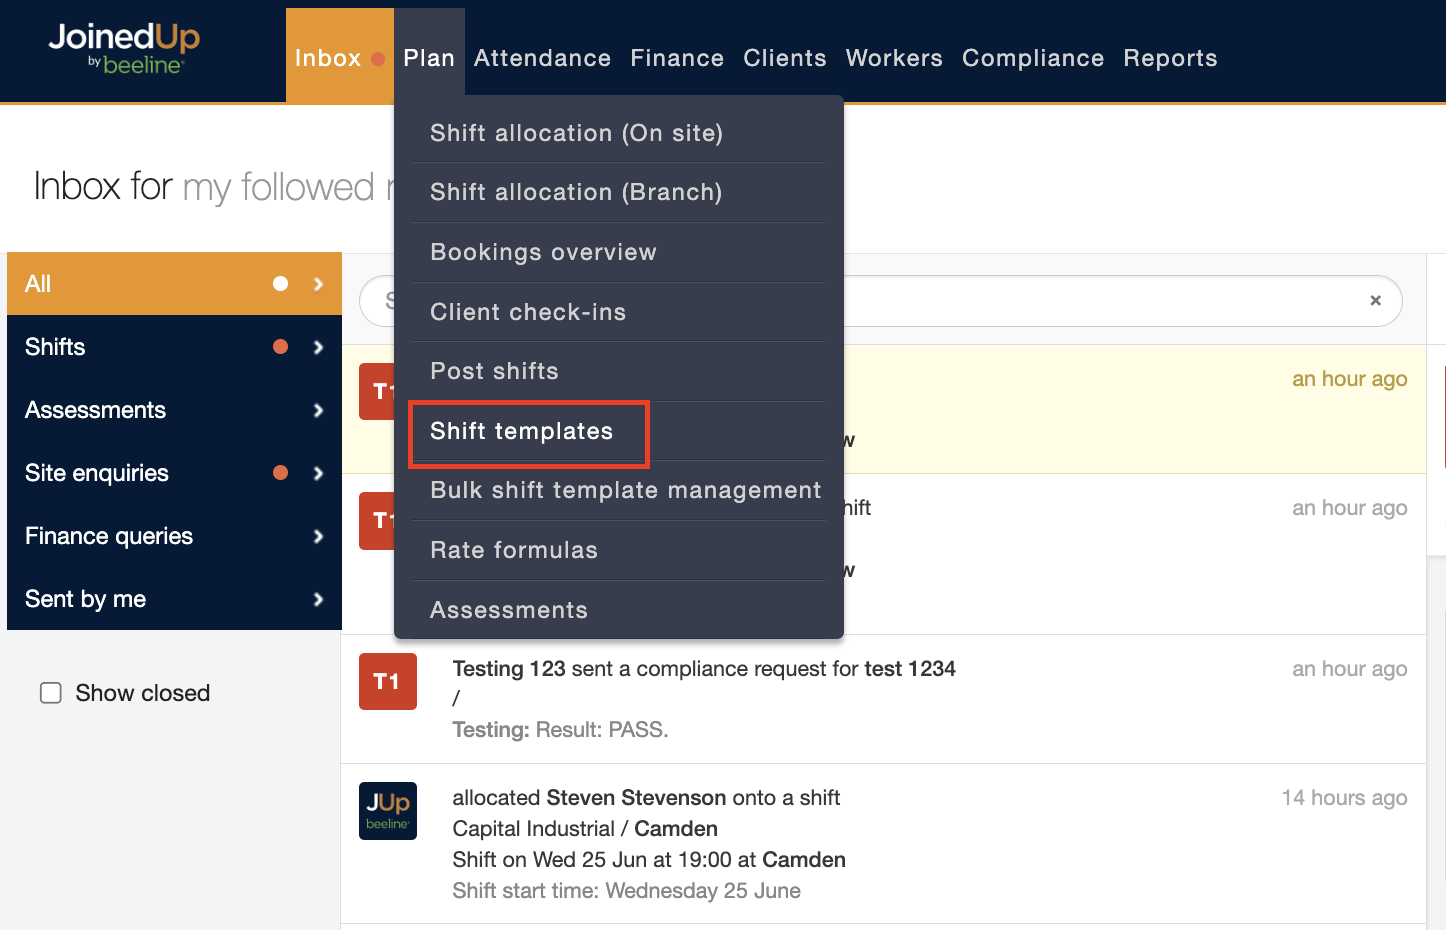Open the Attendance navigation tab

tap(542, 58)
